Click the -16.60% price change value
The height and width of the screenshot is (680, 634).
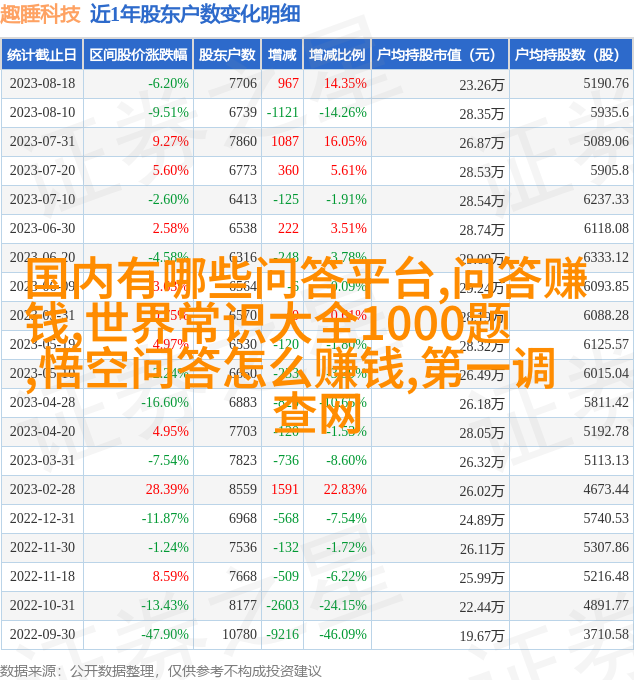click(165, 402)
